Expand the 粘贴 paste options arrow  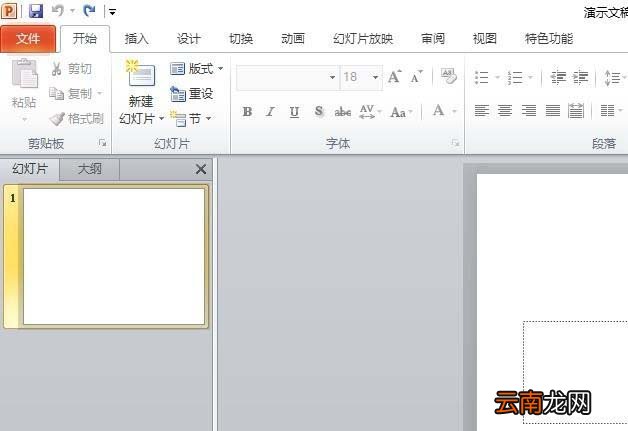point(24,120)
